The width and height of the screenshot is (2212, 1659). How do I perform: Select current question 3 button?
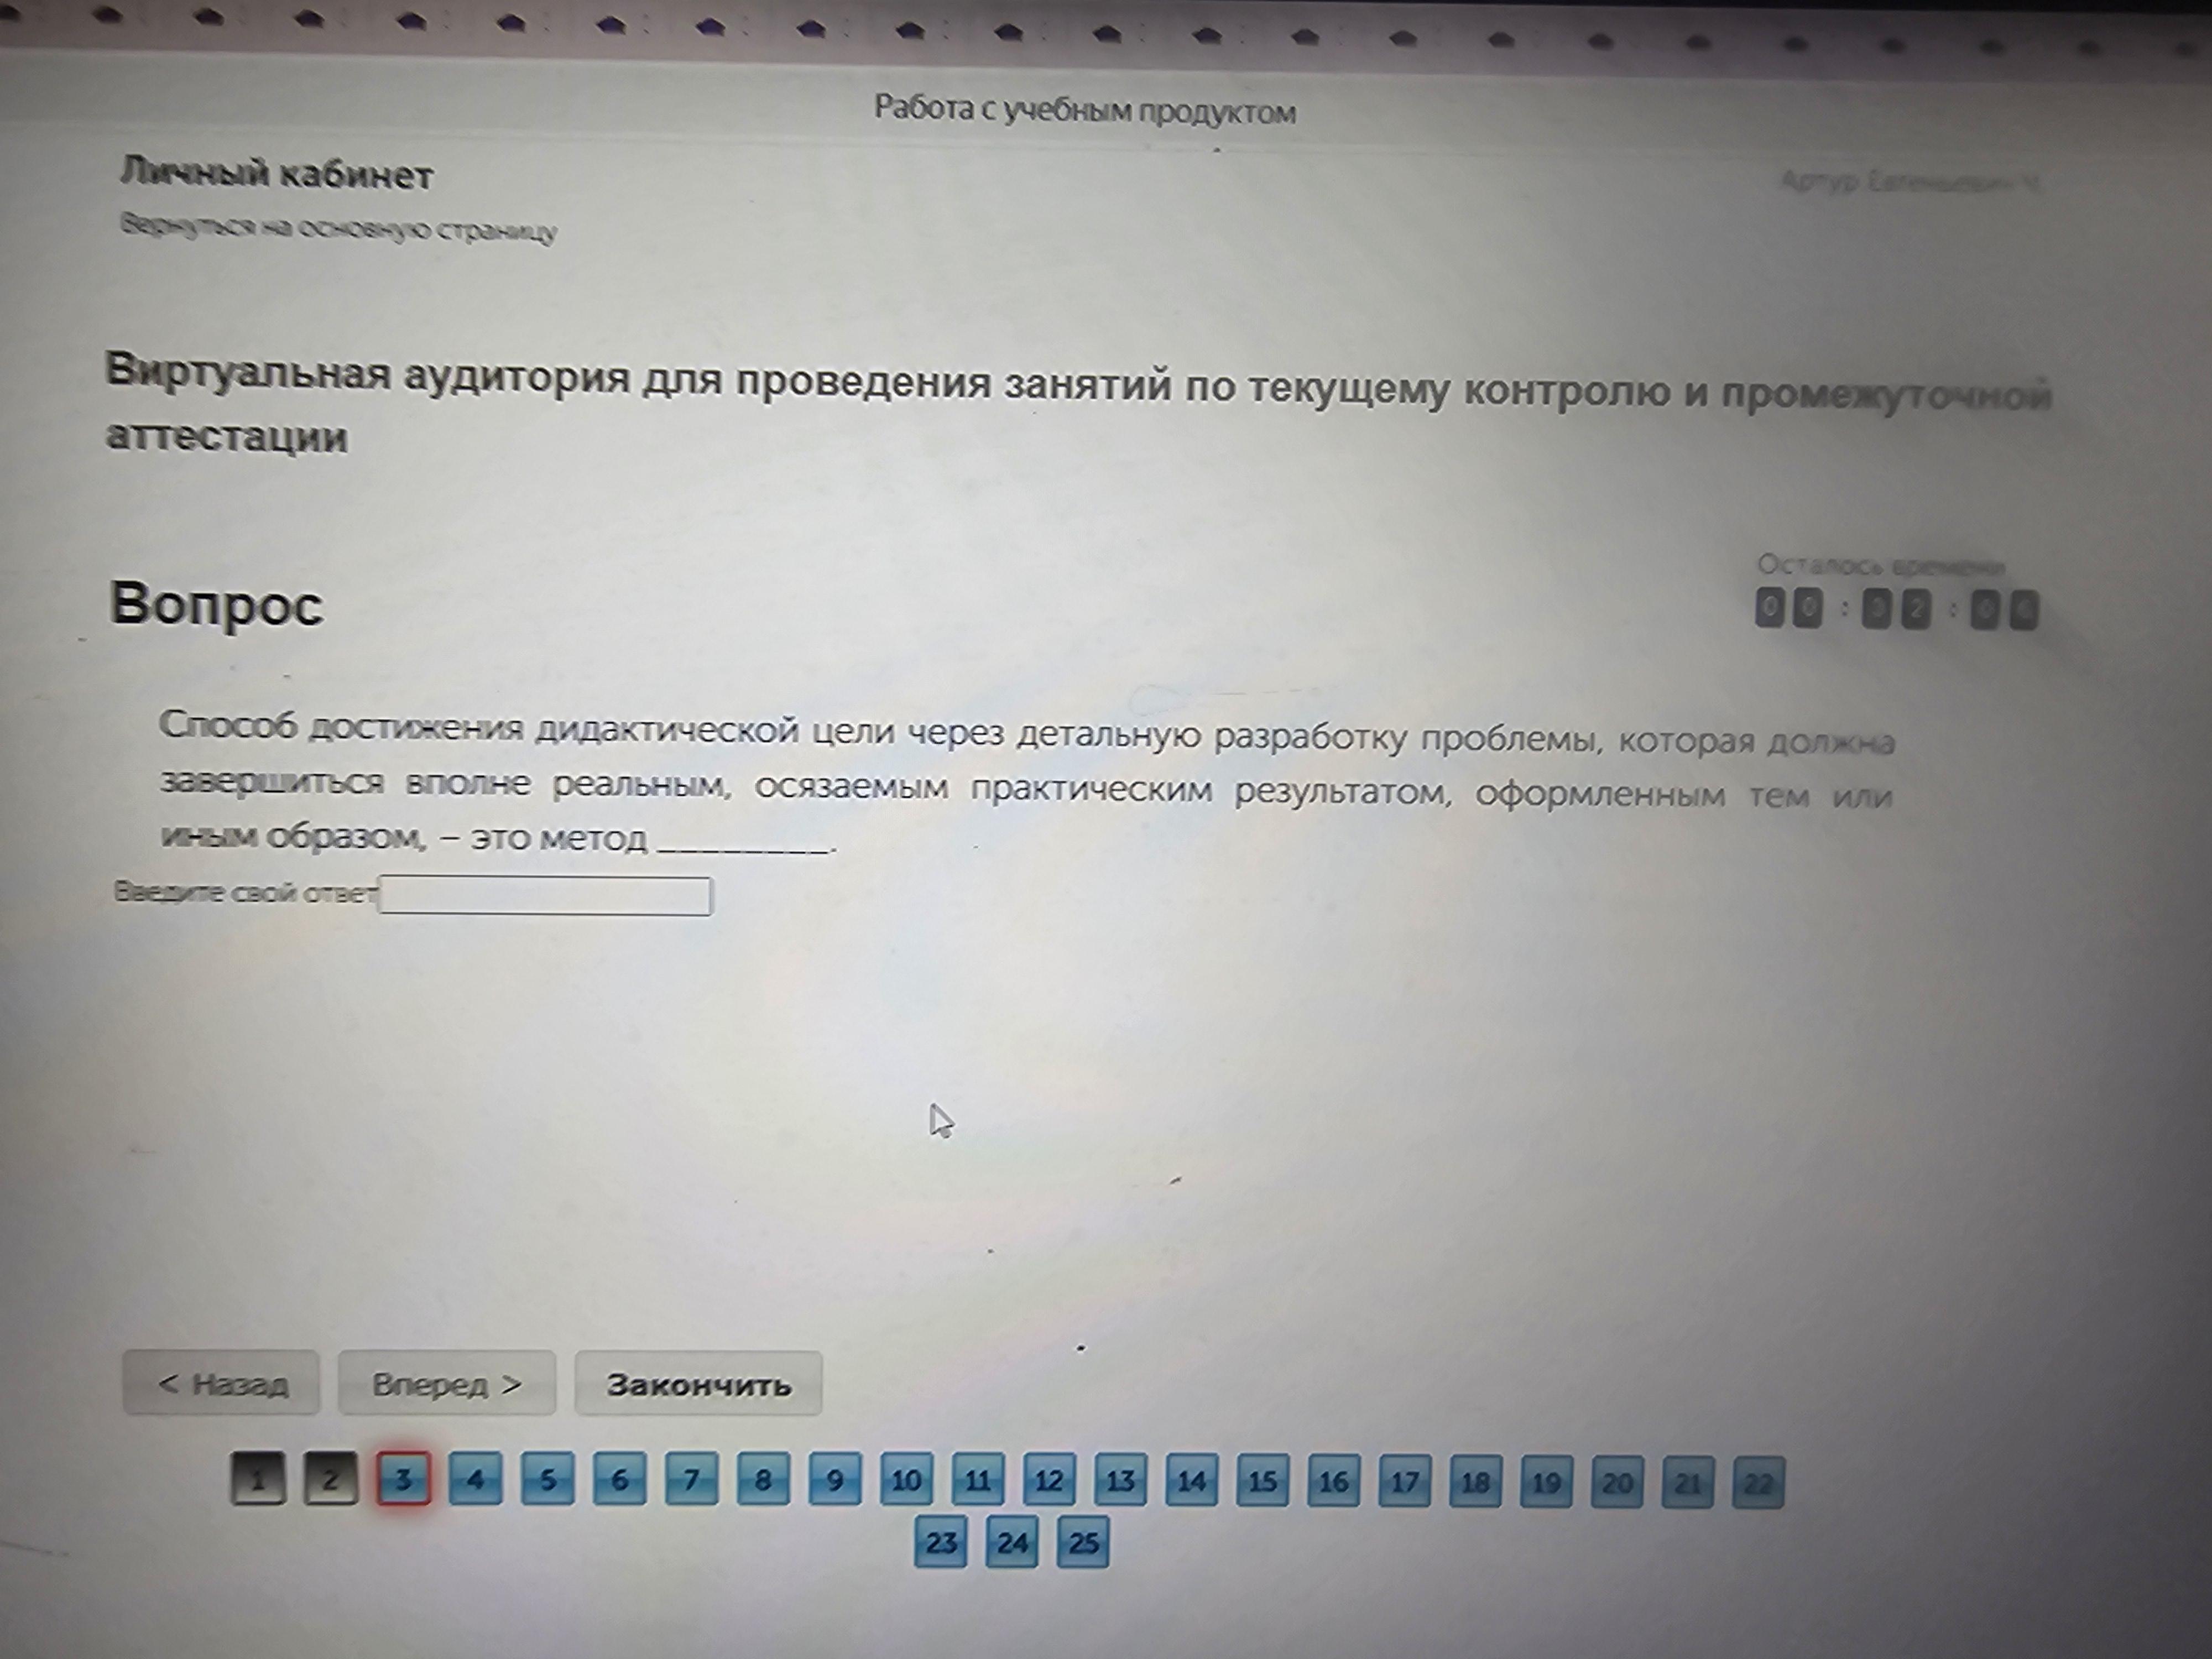[404, 1479]
